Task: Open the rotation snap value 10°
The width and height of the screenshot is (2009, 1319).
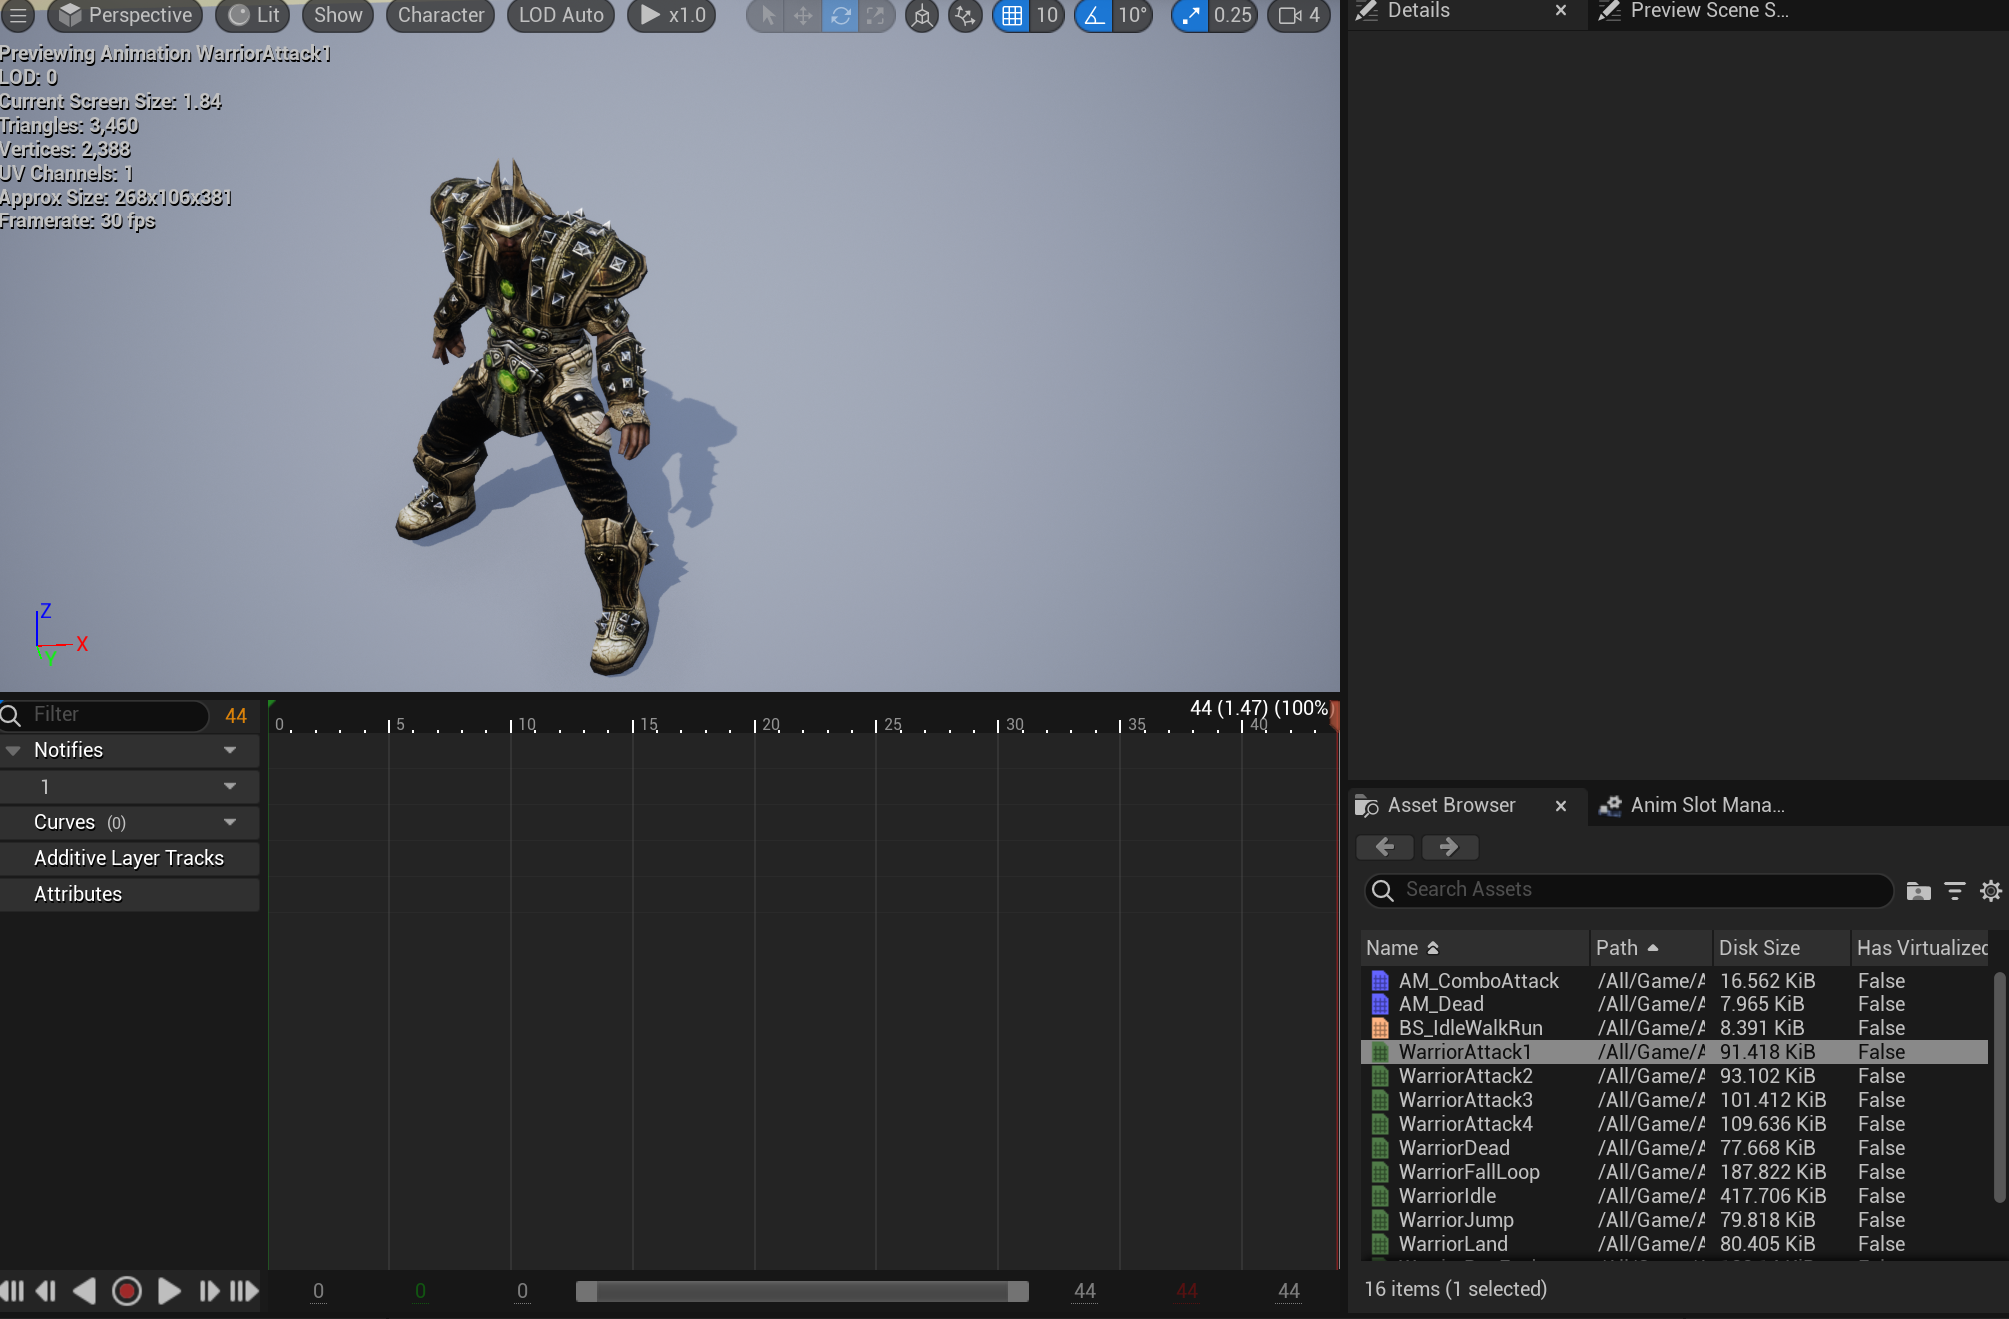Action: pyautogui.click(x=1133, y=16)
